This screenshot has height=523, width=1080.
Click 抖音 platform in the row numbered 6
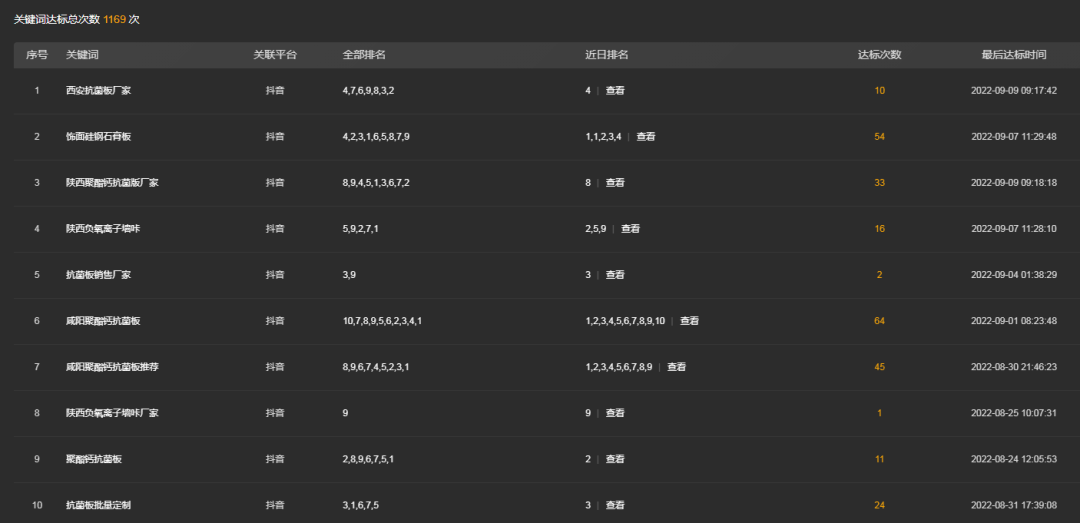pyautogui.click(x=275, y=321)
